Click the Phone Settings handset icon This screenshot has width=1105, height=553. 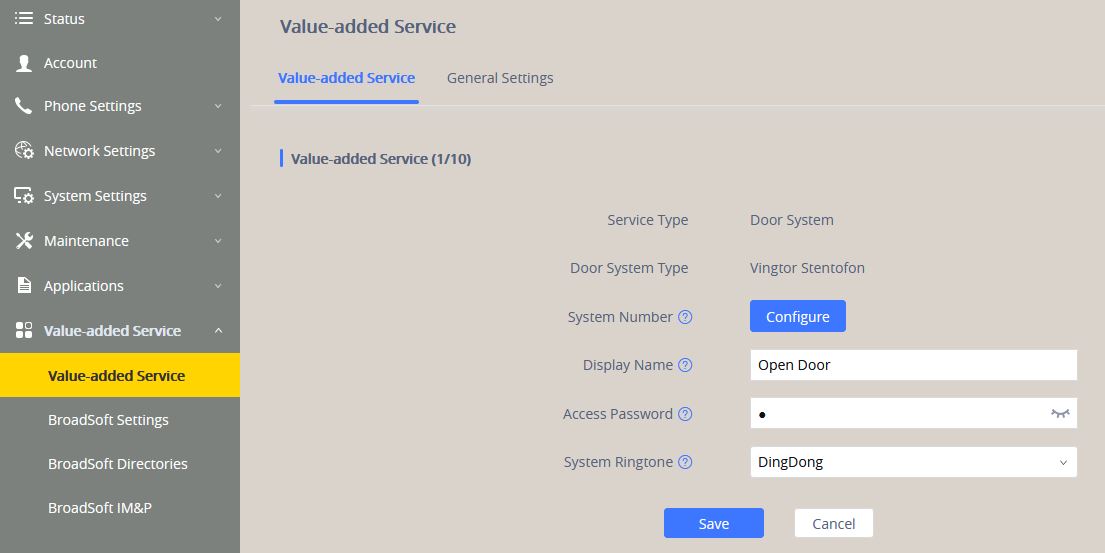(x=24, y=106)
